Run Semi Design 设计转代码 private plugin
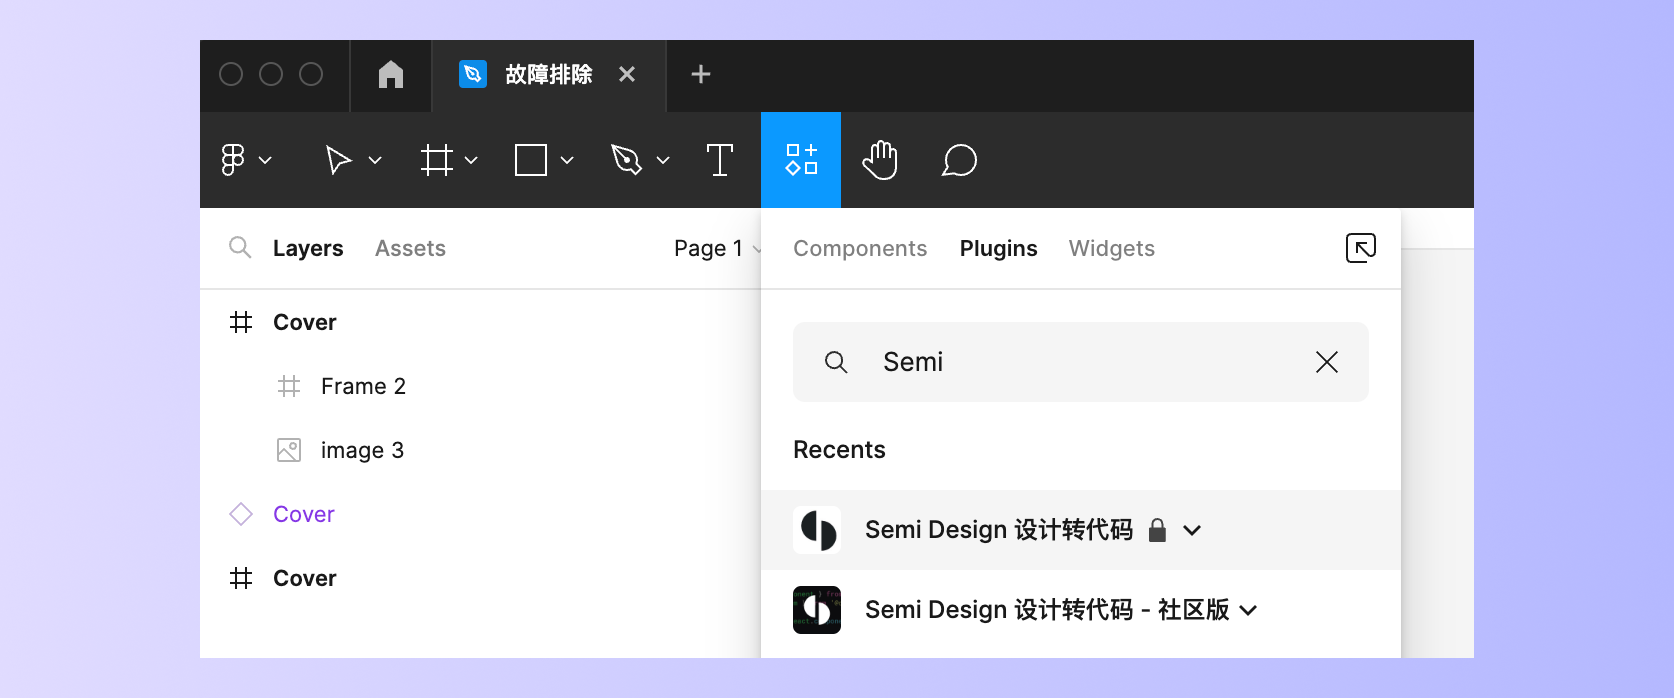Image resolution: width=1674 pixels, height=698 pixels. [x=1081, y=530]
